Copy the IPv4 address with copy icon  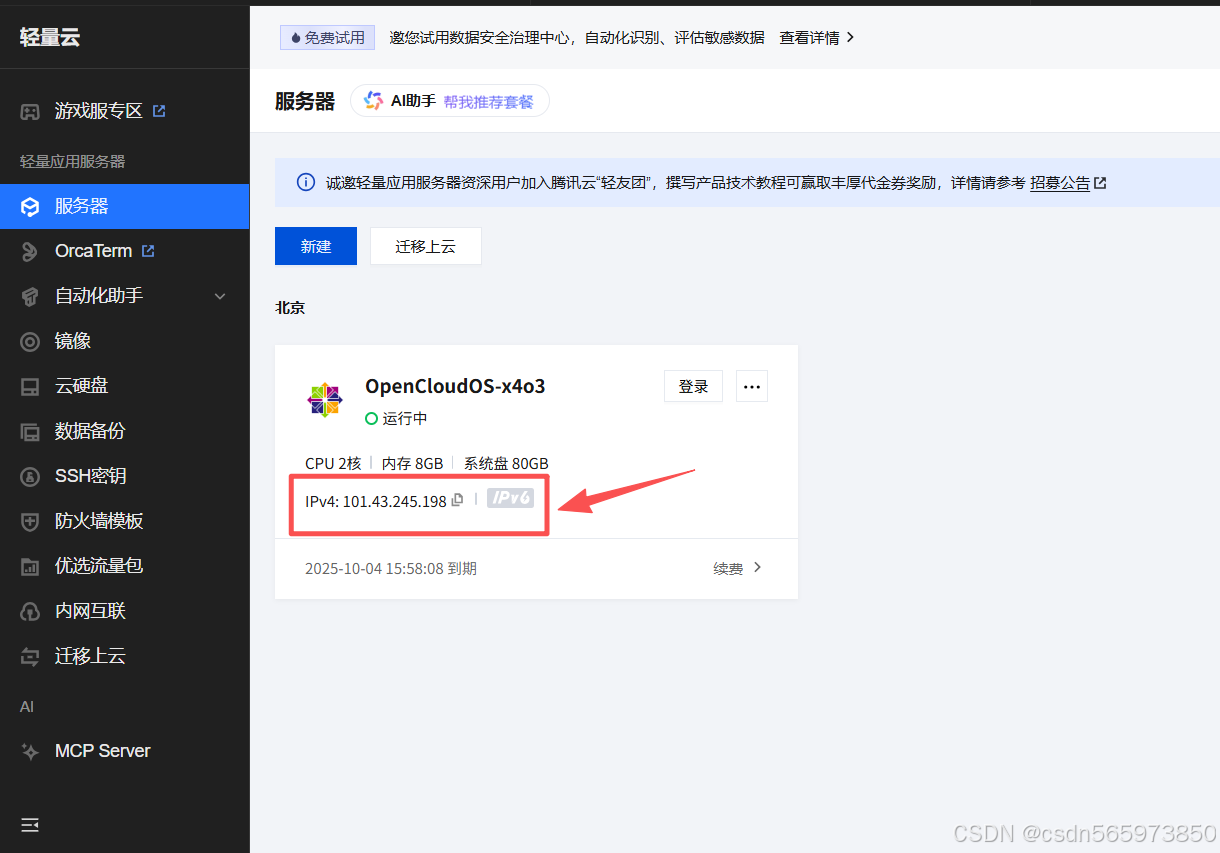tap(457, 500)
